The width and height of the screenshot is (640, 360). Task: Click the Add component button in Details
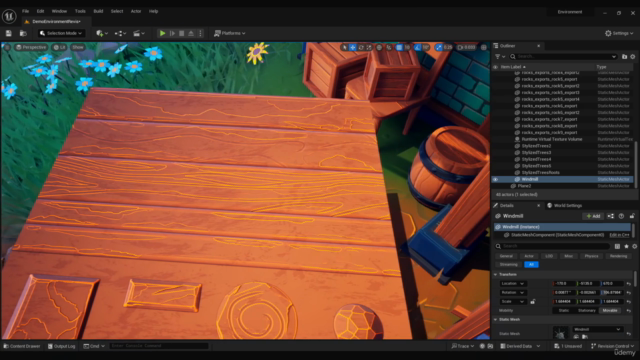click(x=593, y=216)
